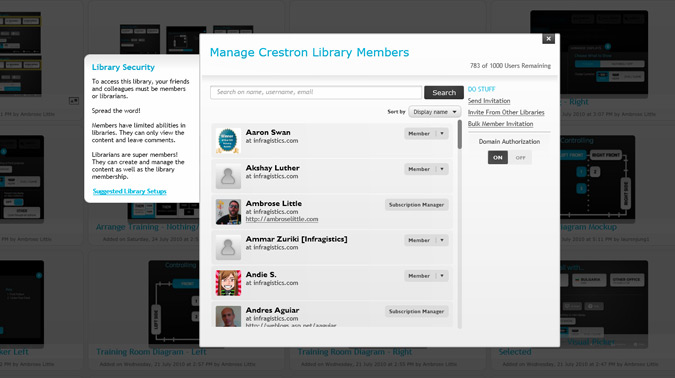
Task: Turn Domain Authorization ON
Action: [x=498, y=158]
